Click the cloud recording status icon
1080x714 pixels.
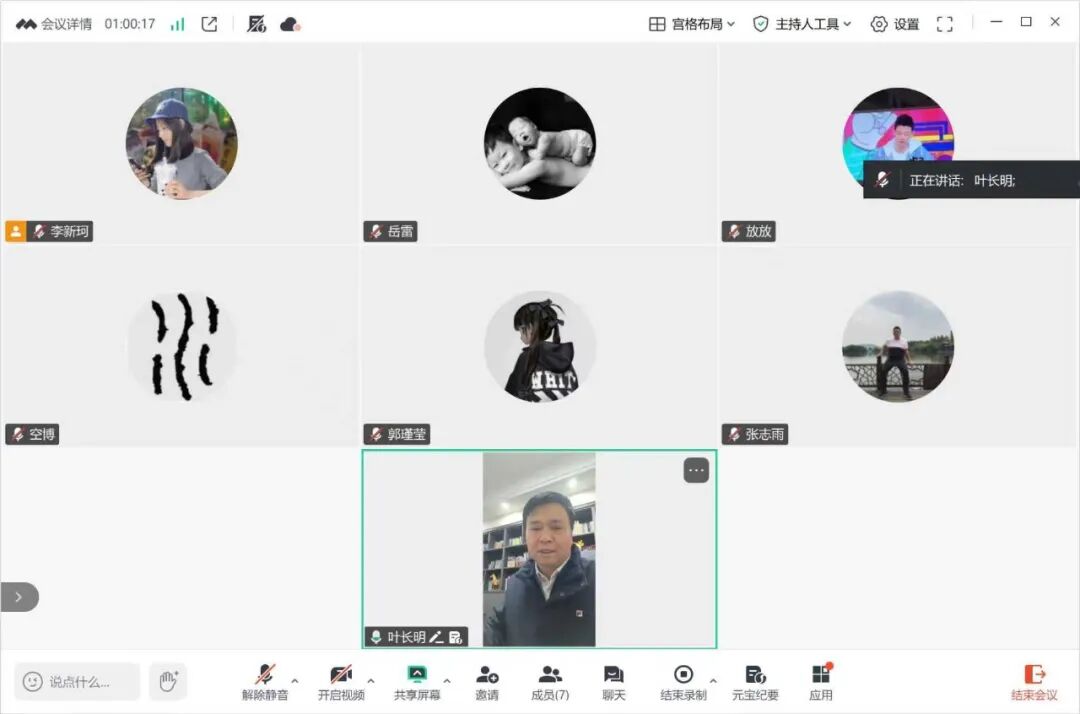[290, 24]
